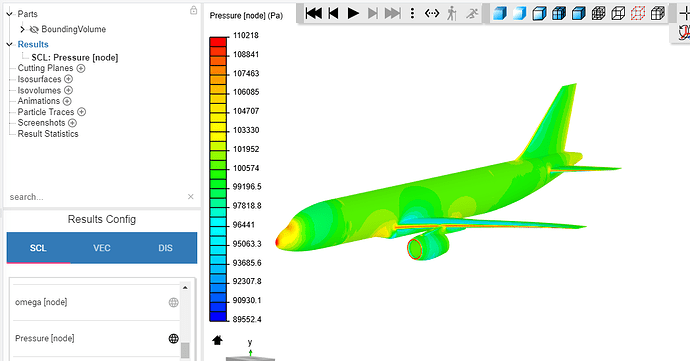The image size is (690, 361).
Task: Choose the solid shaded blue cube render mode
Action: [500, 13]
